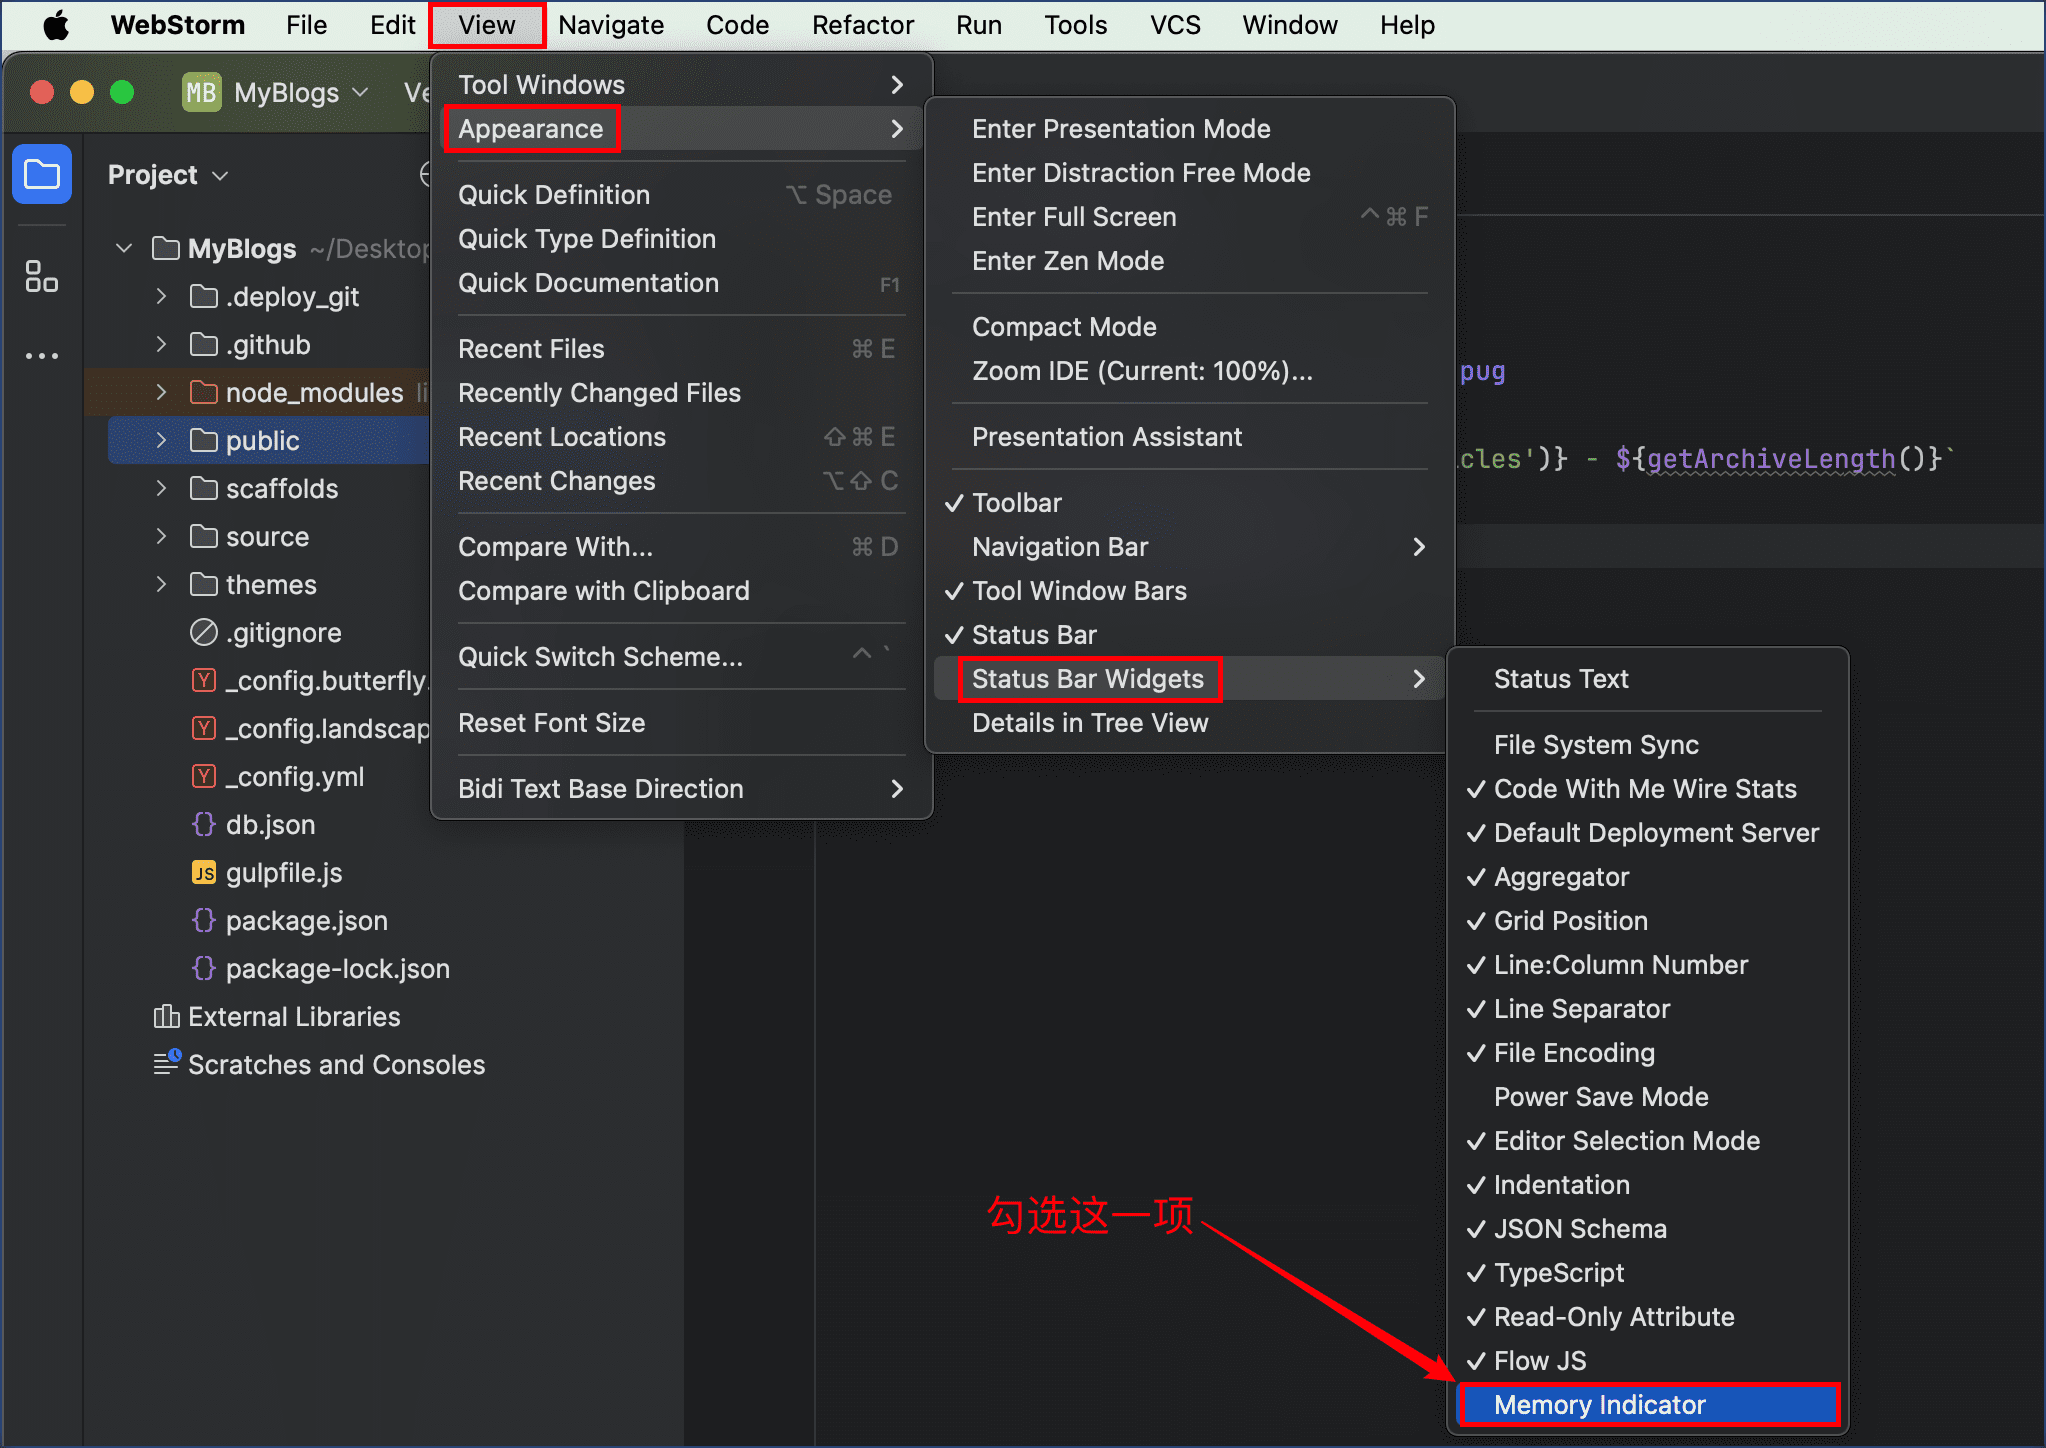This screenshot has height=1448, width=2046.
Task: Click the Project tool window folder icon
Action: click(x=42, y=174)
